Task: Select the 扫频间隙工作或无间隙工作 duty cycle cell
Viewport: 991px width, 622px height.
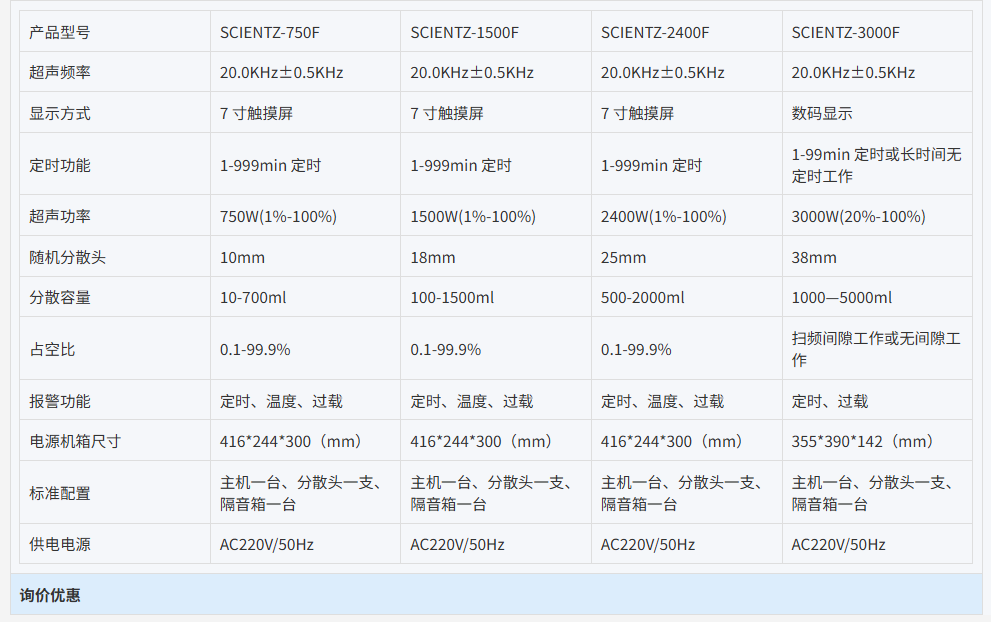Action: pyautogui.click(x=875, y=349)
